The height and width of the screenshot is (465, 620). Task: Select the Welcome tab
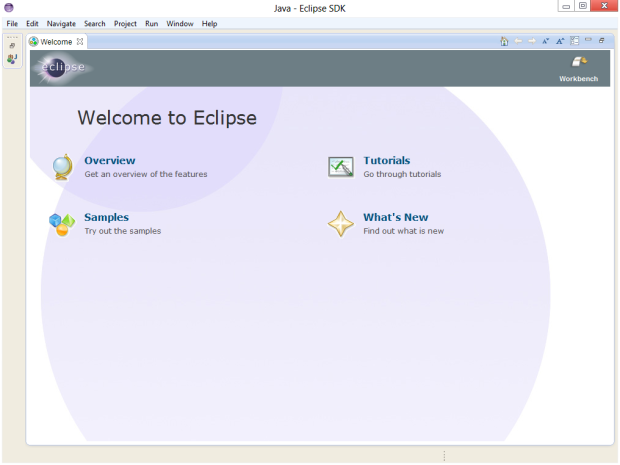[56, 42]
